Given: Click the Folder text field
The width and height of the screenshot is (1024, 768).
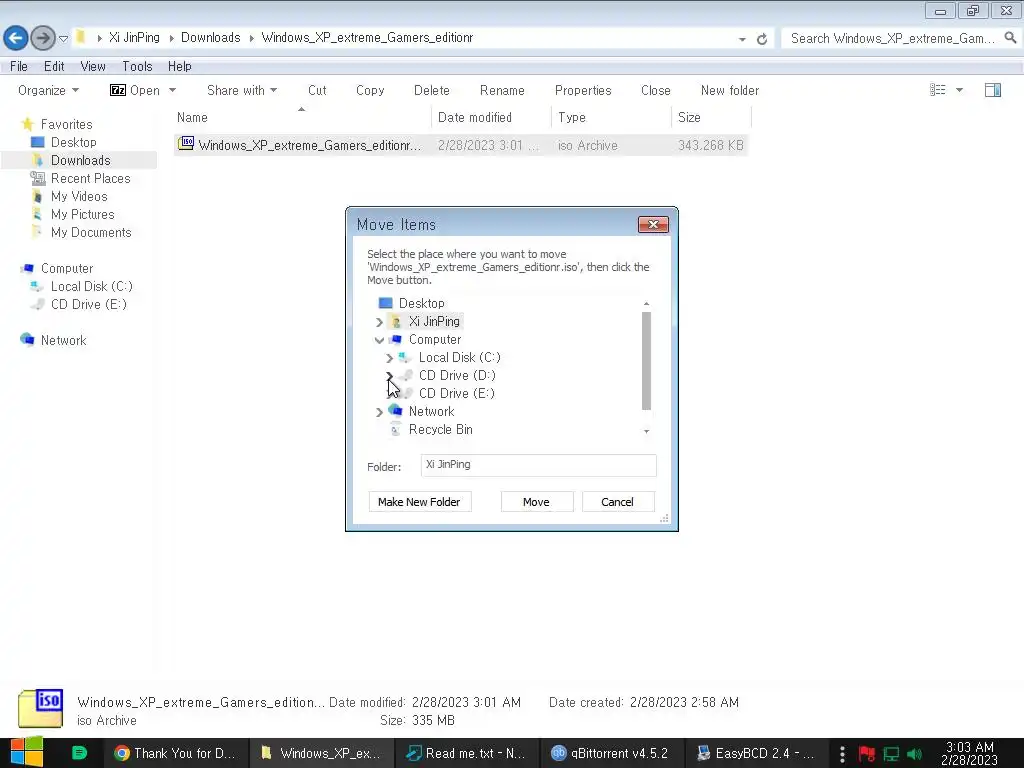Looking at the screenshot, I should tap(538, 465).
